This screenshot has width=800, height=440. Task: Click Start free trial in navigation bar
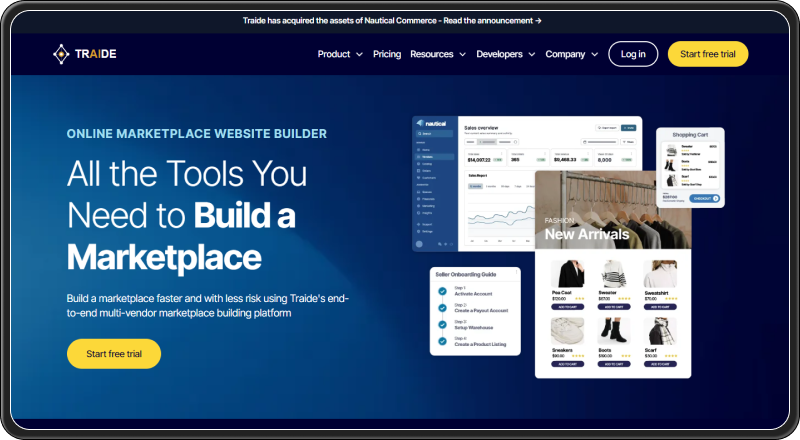click(x=707, y=54)
